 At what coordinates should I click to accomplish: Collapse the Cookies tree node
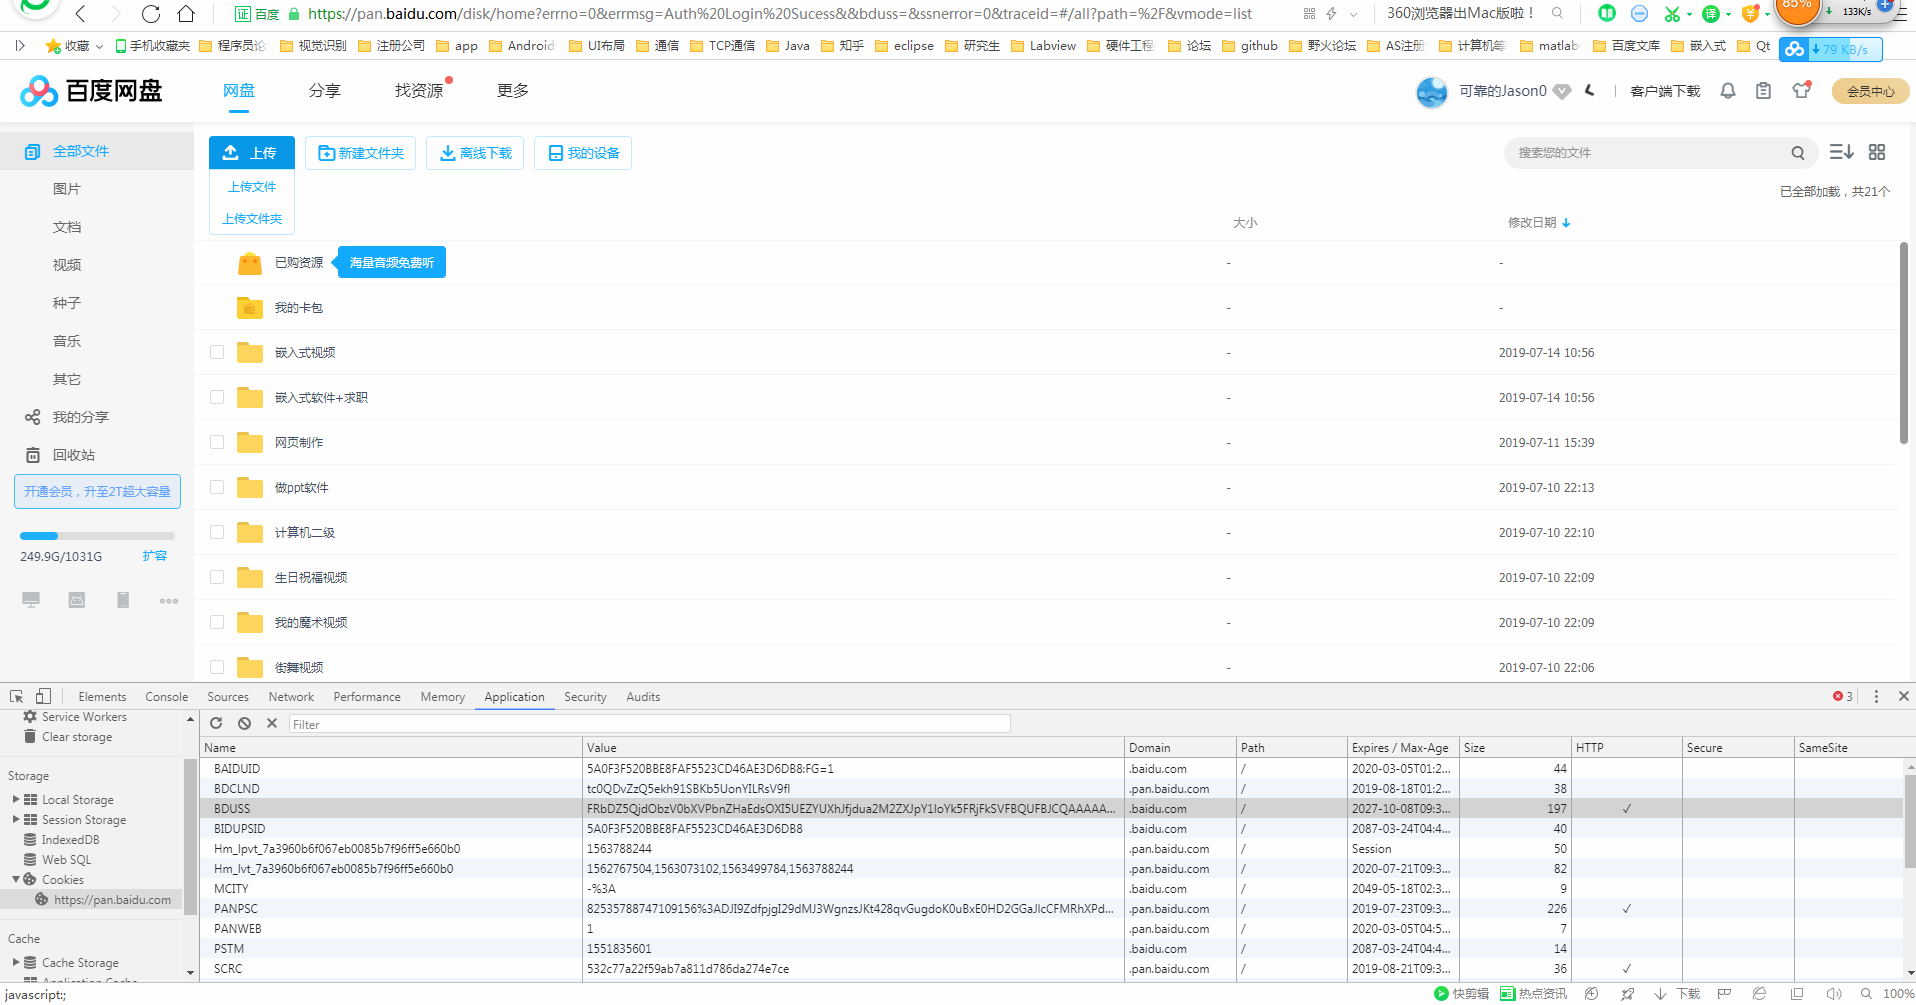click(16, 880)
